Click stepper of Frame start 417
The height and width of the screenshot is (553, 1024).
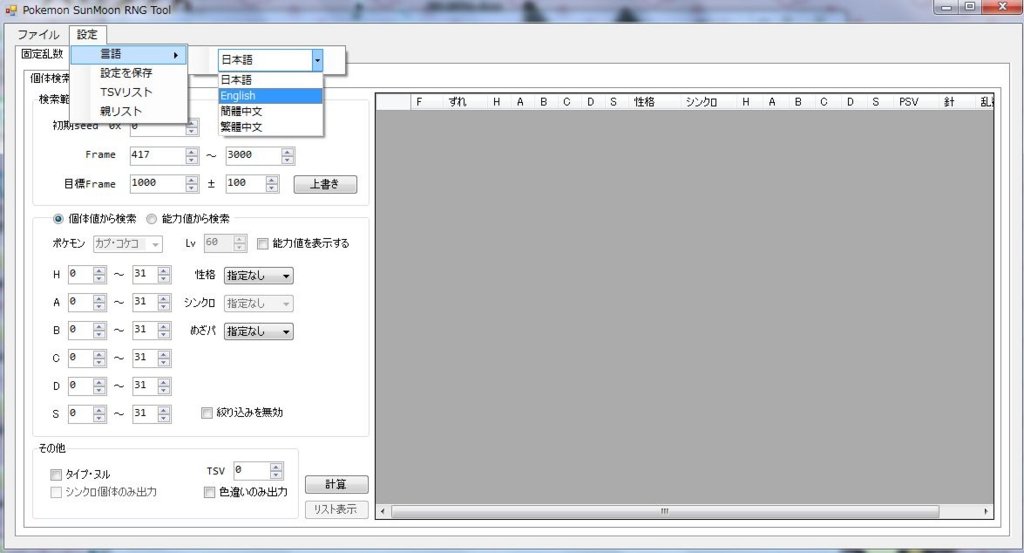pos(191,155)
